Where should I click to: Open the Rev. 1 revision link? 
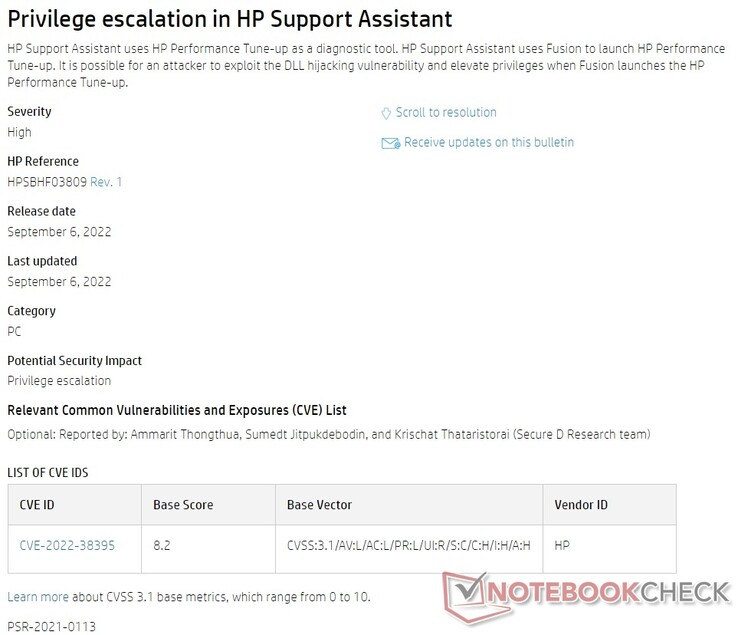point(106,182)
